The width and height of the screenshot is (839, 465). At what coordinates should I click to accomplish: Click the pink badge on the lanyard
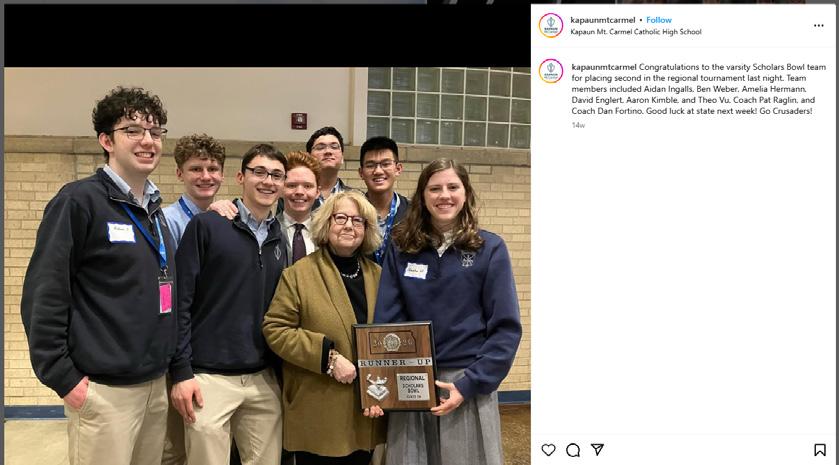pos(165,298)
